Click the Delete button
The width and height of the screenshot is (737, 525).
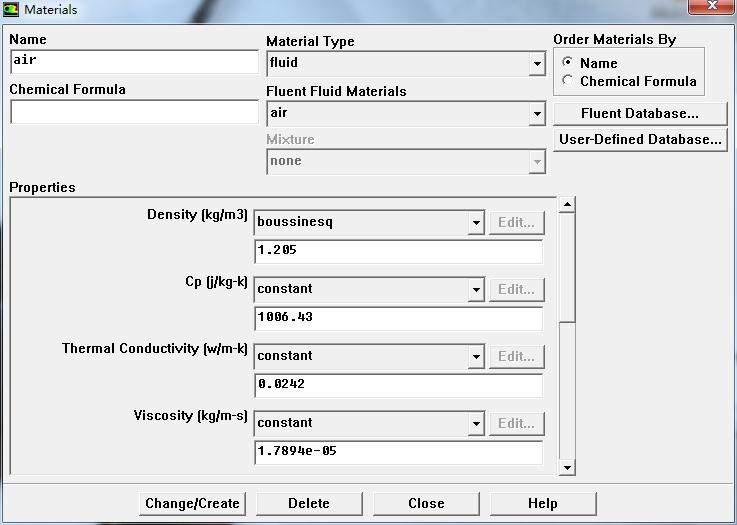pyautogui.click(x=309, y=503)
